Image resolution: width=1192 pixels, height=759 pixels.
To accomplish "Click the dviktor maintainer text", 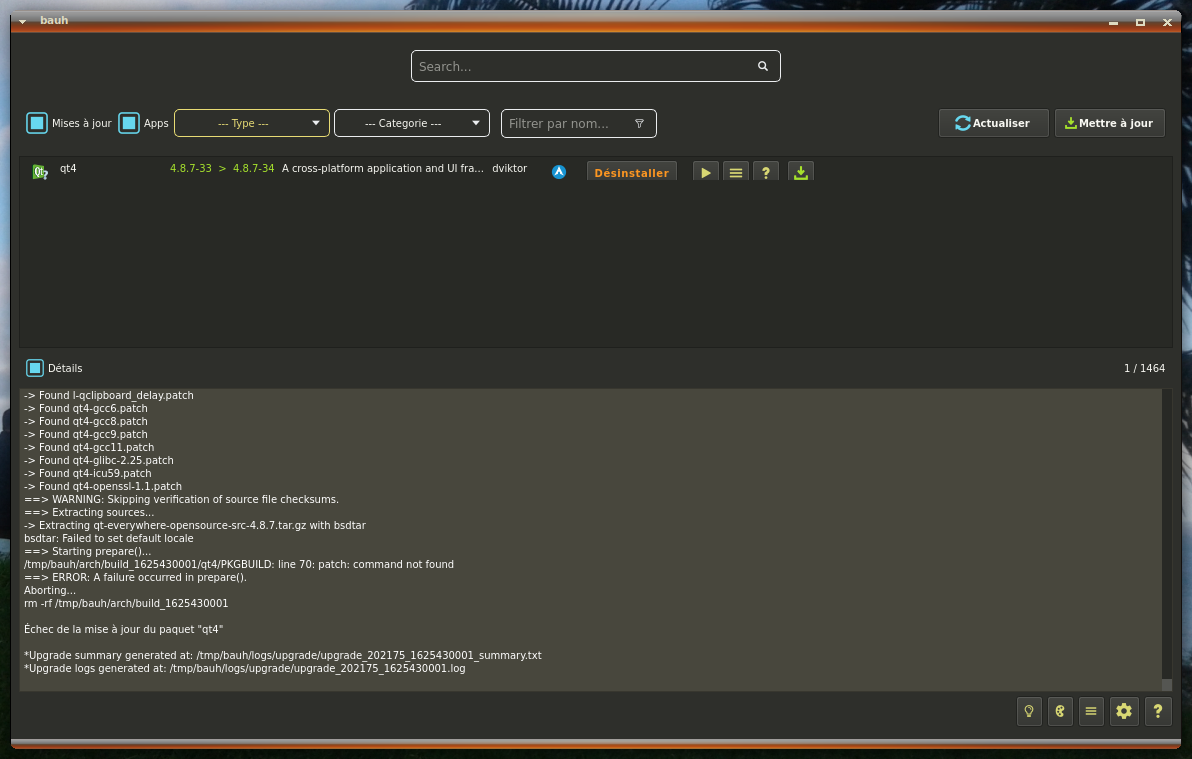I will 509,169.
